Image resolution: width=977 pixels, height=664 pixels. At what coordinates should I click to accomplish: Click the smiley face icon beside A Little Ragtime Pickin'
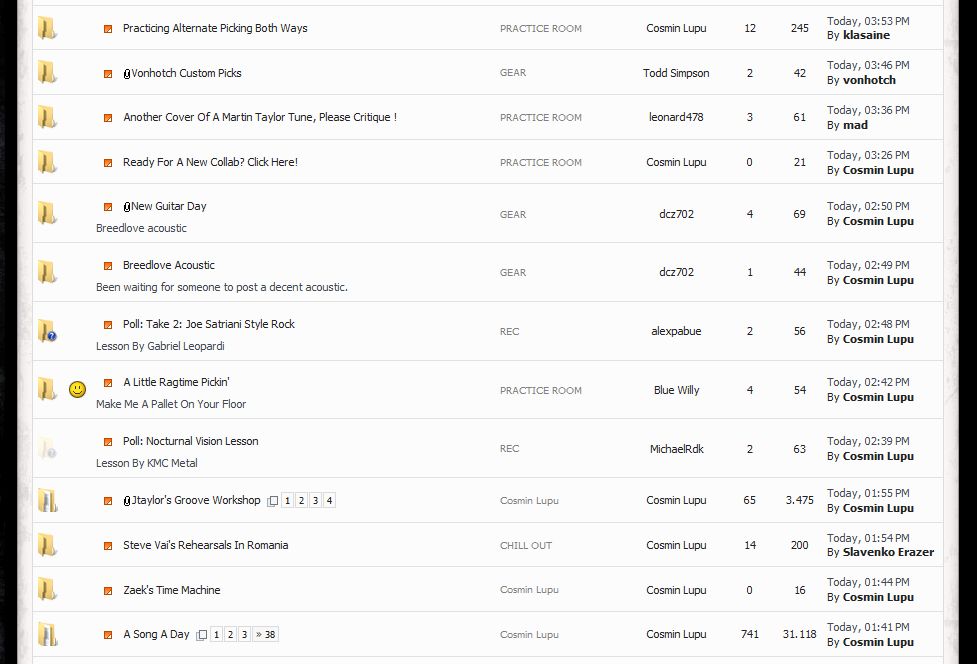[77, 390]
